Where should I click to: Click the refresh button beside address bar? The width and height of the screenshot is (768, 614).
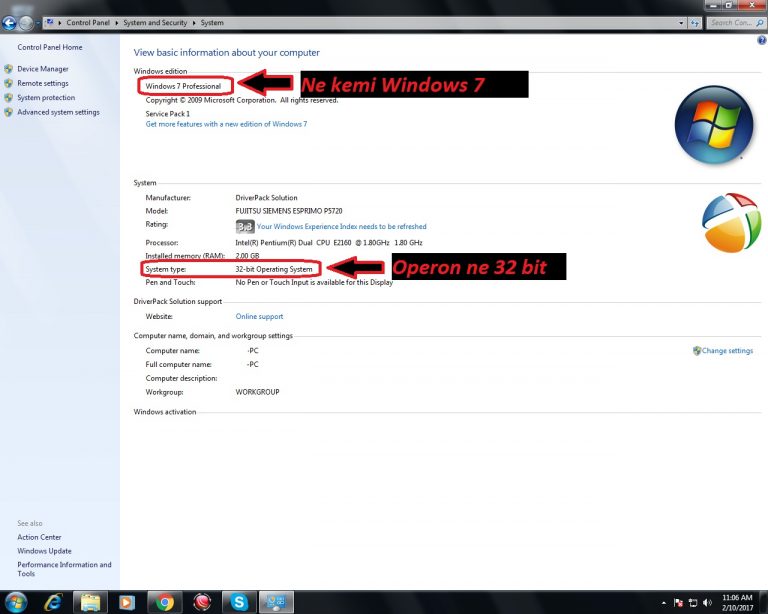pos(695,23)
